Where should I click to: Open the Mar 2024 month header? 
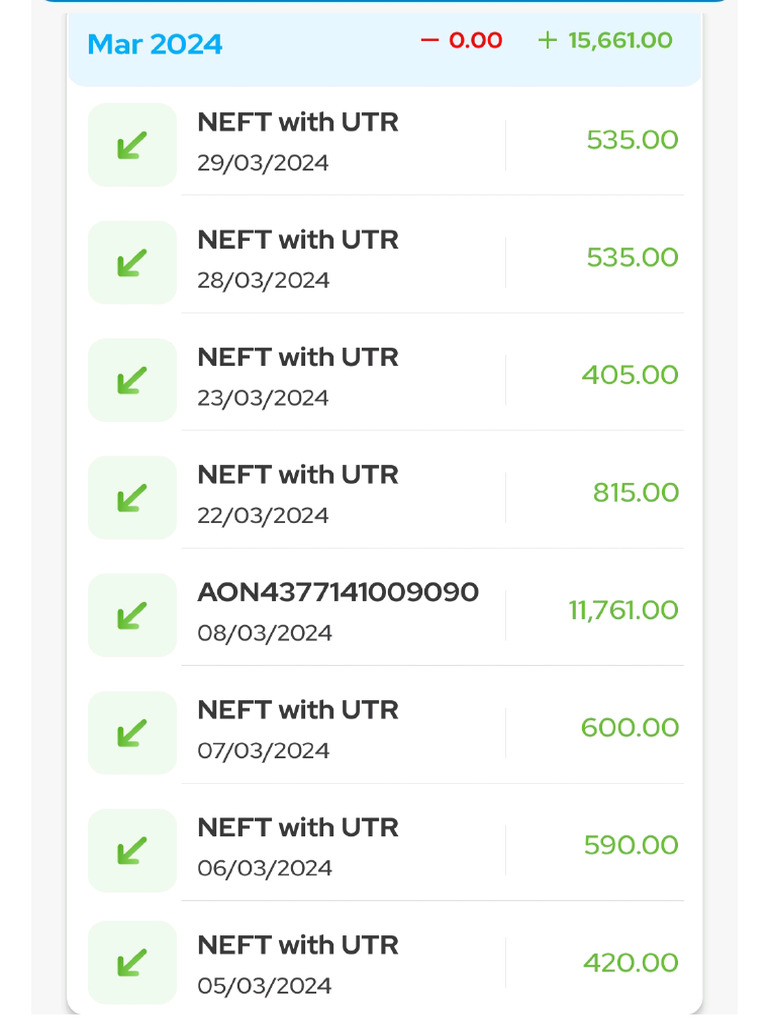click(155, 44)
